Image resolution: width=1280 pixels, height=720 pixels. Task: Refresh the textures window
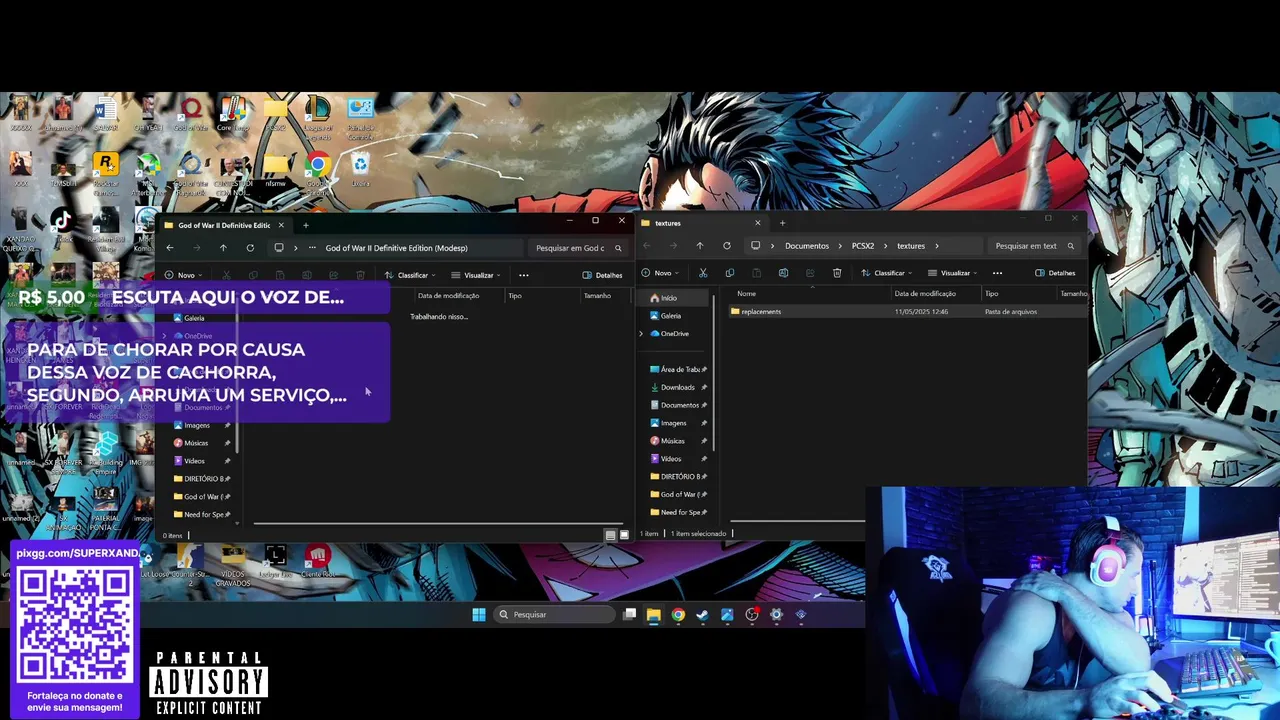(x=727, y=246)
